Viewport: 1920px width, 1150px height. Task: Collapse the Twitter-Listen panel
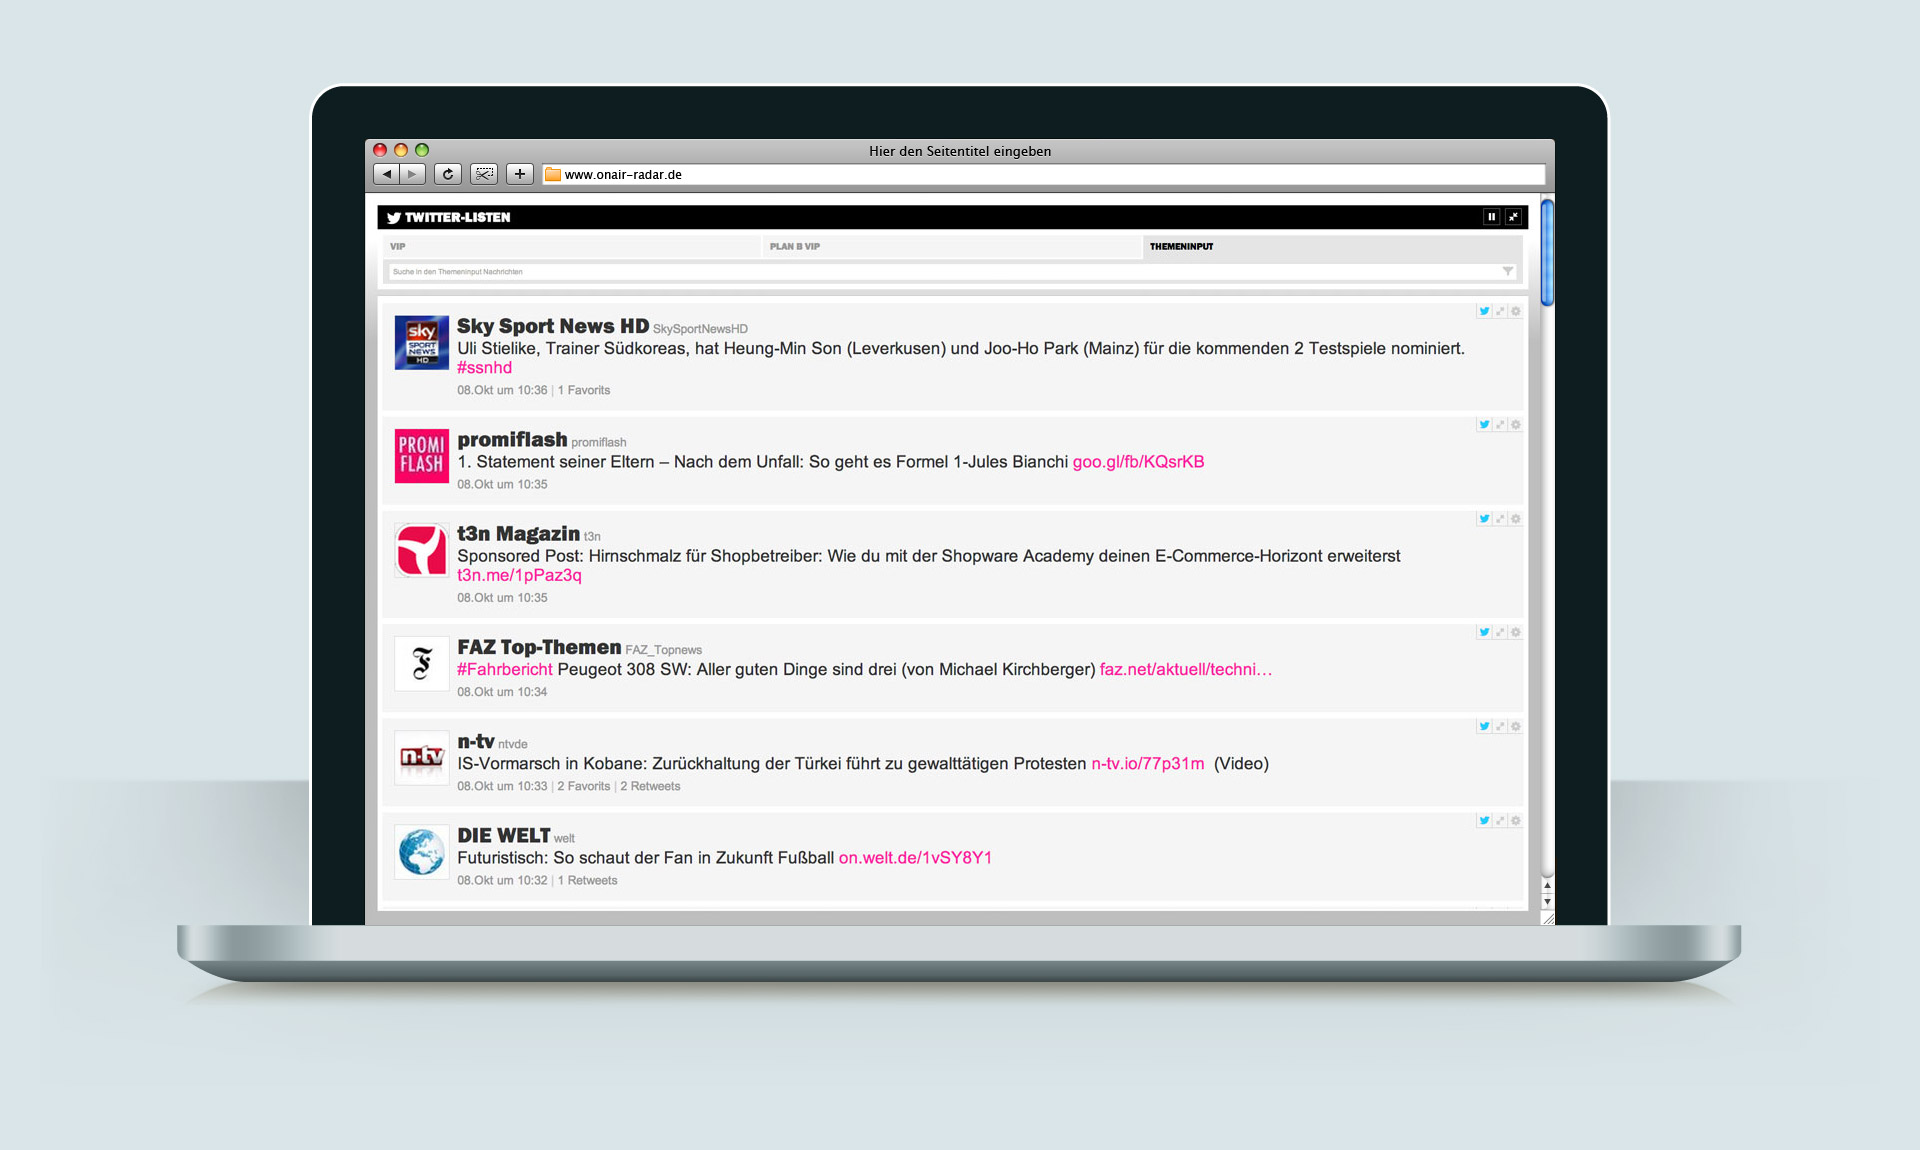pyautogui.click(x=1513, y=217)
